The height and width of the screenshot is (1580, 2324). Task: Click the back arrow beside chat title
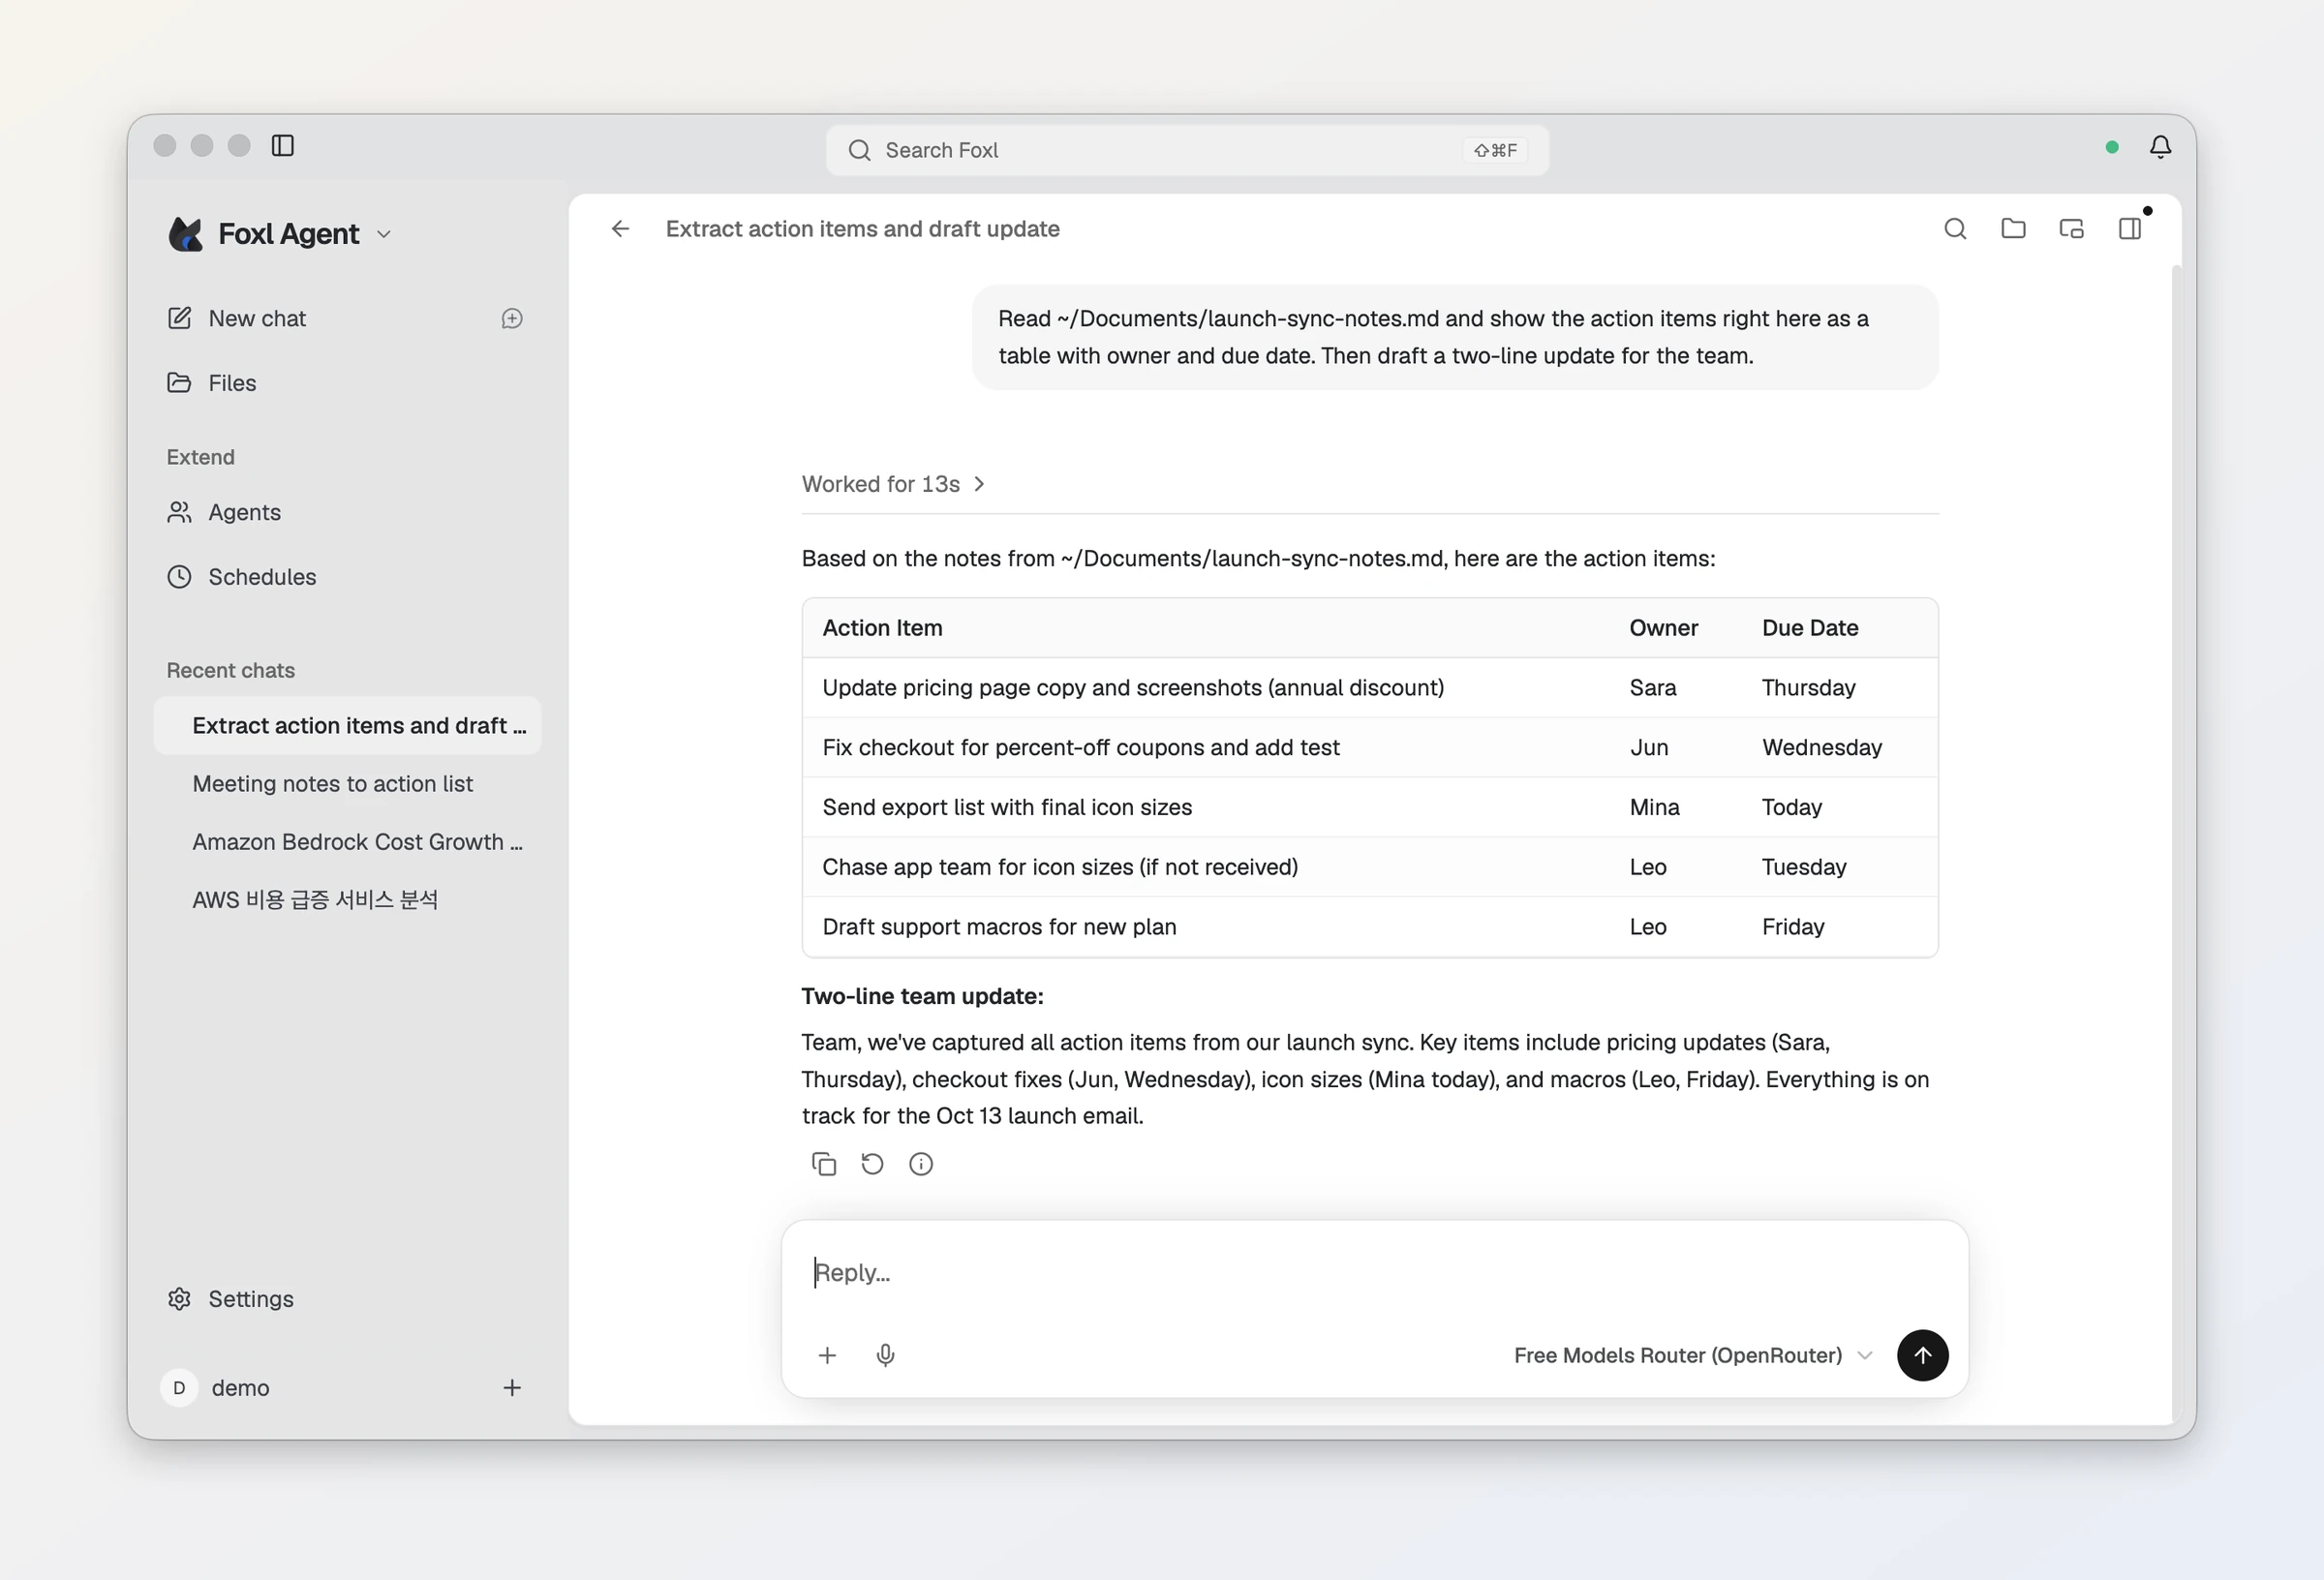click(x=620, y=229)
